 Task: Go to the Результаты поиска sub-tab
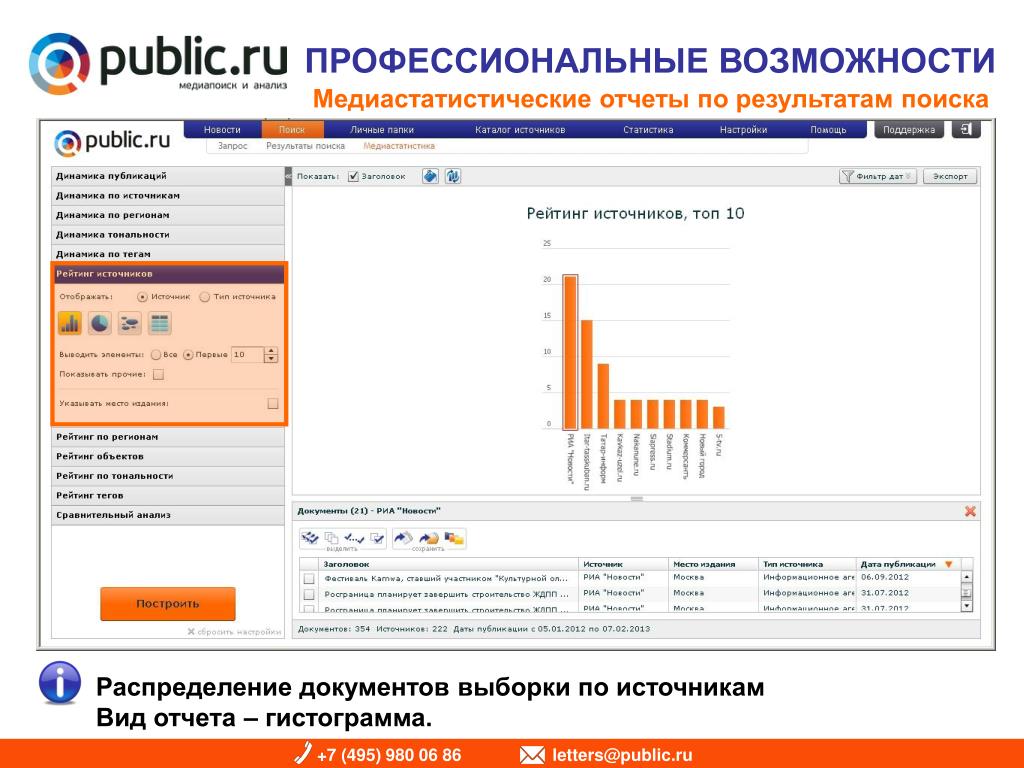305,146
